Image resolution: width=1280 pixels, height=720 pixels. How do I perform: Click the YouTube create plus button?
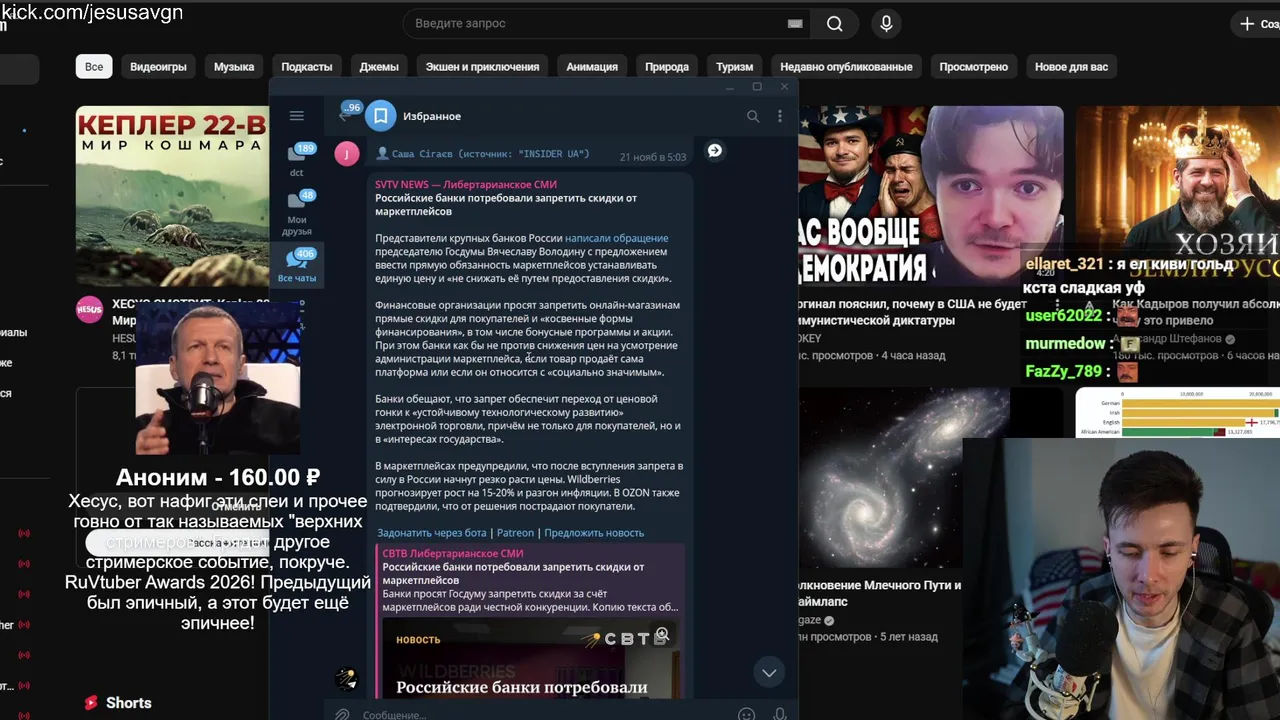[x=1258, y=23]
